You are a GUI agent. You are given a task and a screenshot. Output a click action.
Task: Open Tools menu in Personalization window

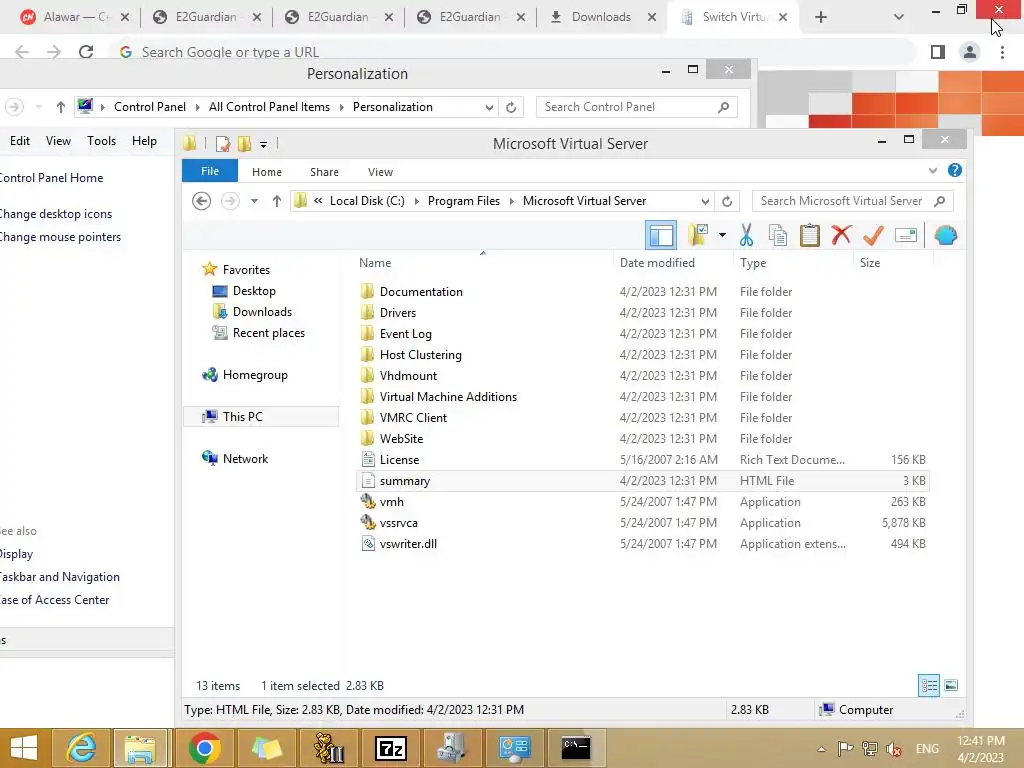point(101,141)
